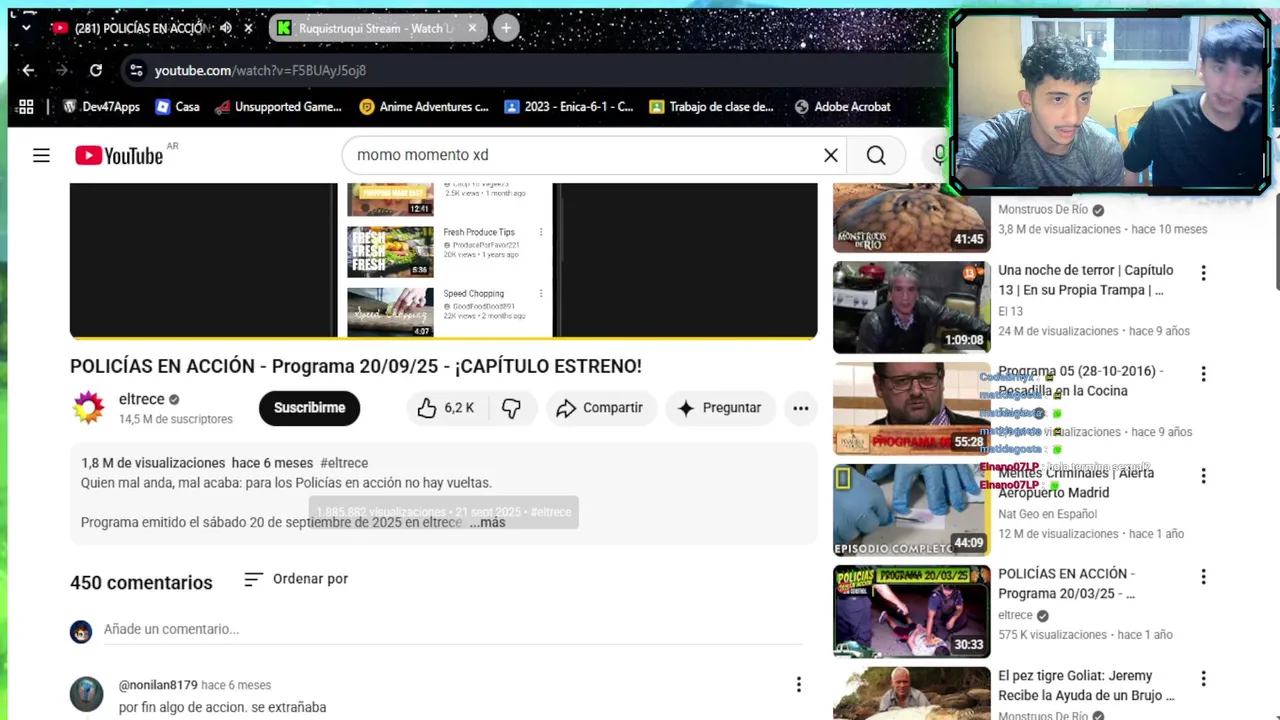The image size is (1280, 720).
Task: Focus the Añade un comentario field
Action: [453, 629]
